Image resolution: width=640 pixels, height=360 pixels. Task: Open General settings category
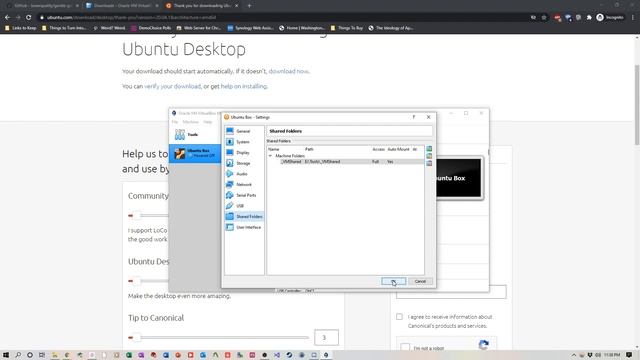(244, 131)
